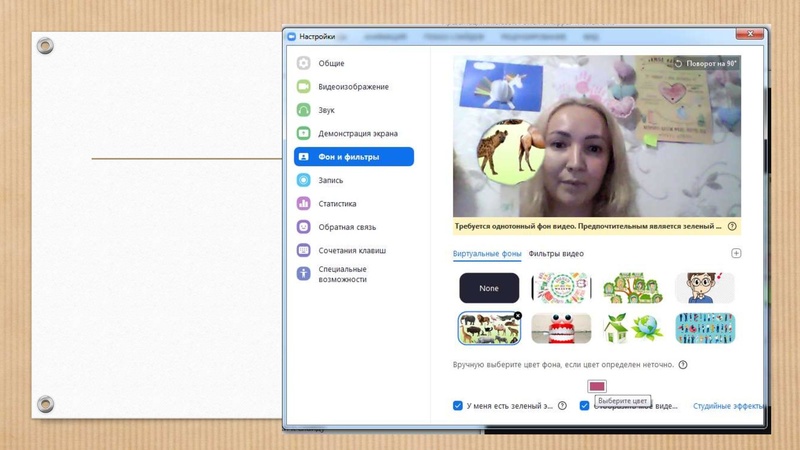Viewport: 800px width, 450px height.
Task: Click the Поворот на 90° button
Action: pos(706,63)
